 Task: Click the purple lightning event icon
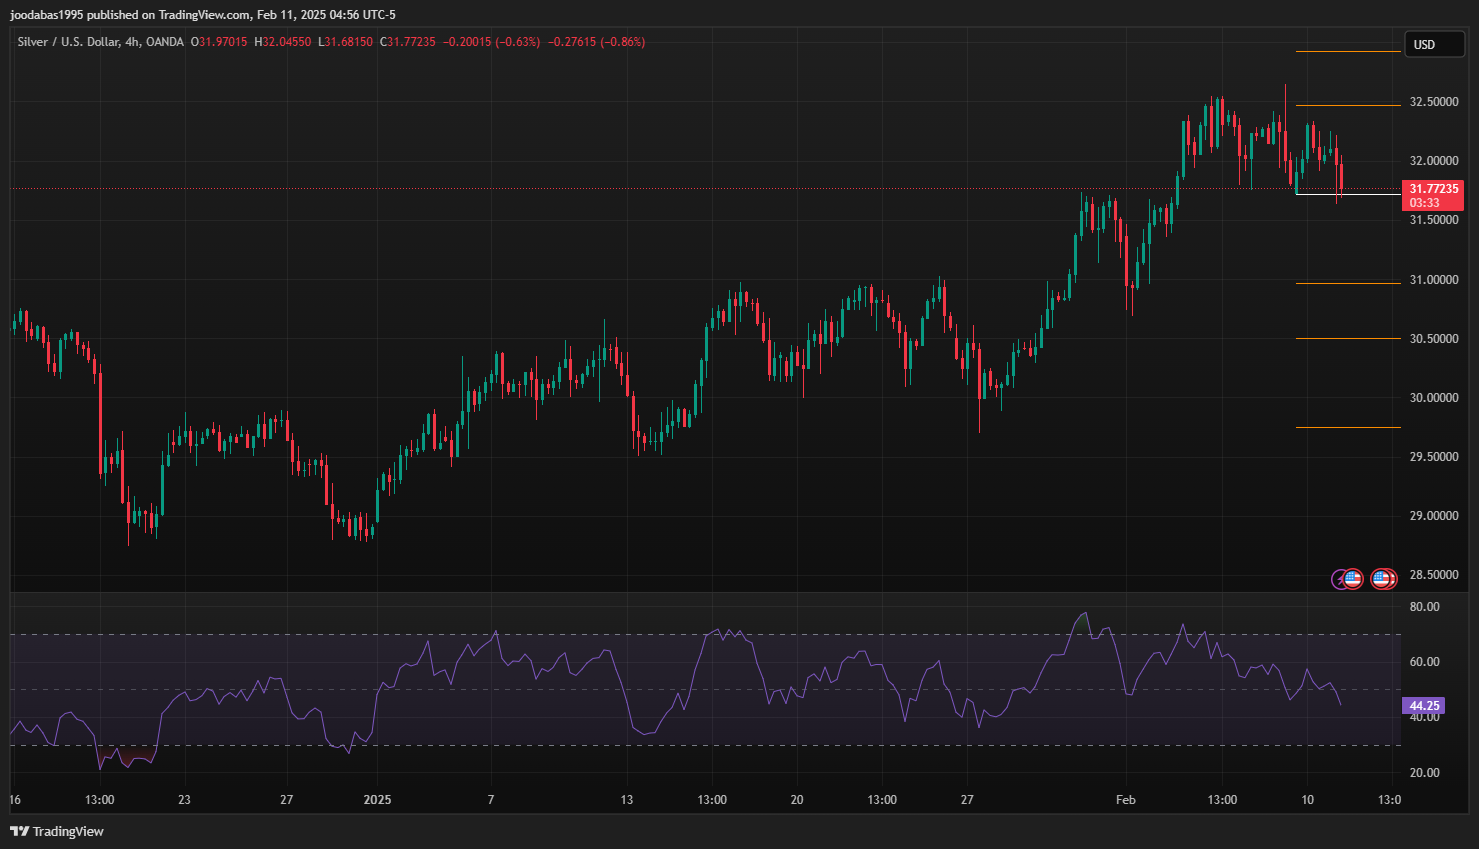pyautogui.click(x=1338, y=579)
